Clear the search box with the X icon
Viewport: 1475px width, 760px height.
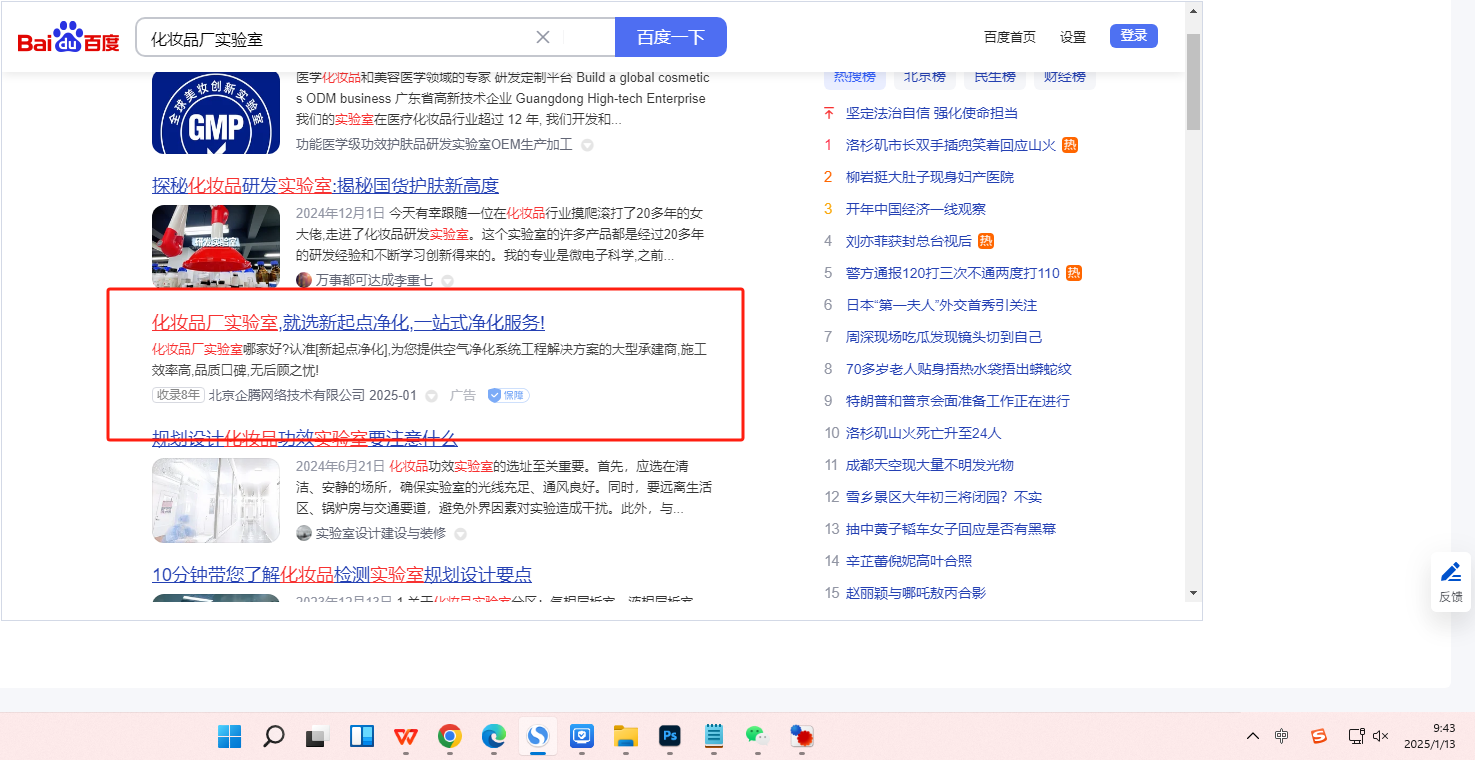pos(543,37)
